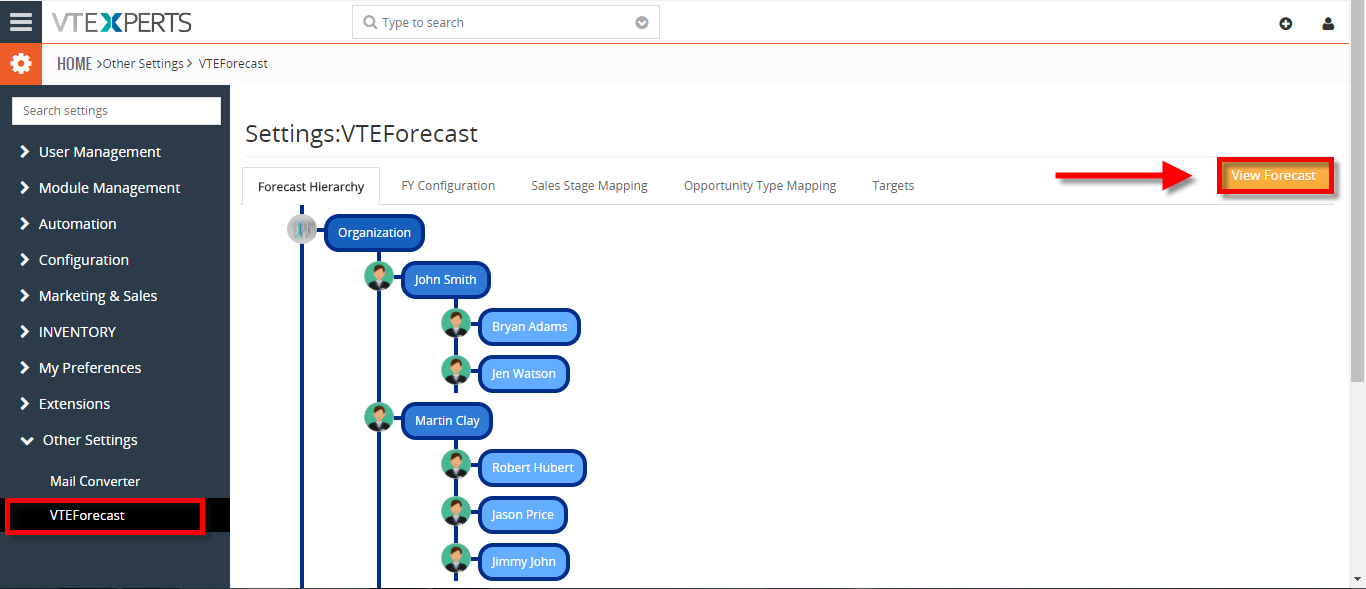Focus the Search settings field
The width and height of the screenshot is (1366, 589).
tap(116, 111)
